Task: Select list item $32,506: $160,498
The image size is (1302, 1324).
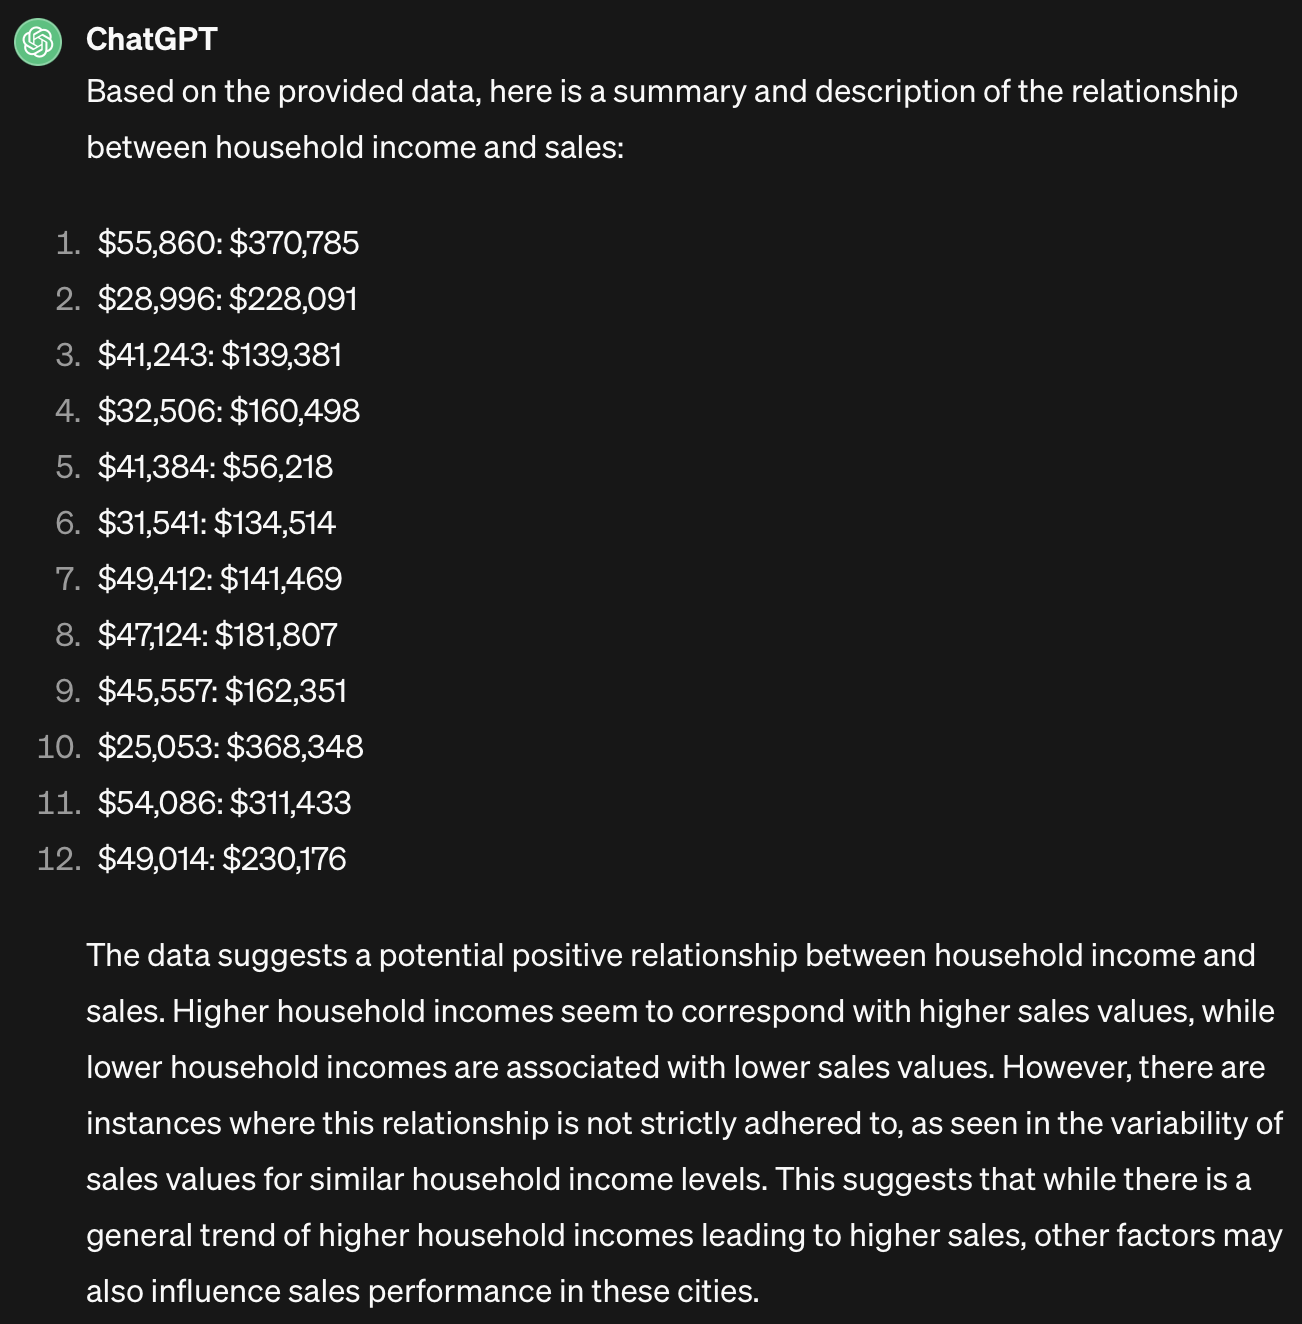Action: pyautogui.click(x=228, y=411)
